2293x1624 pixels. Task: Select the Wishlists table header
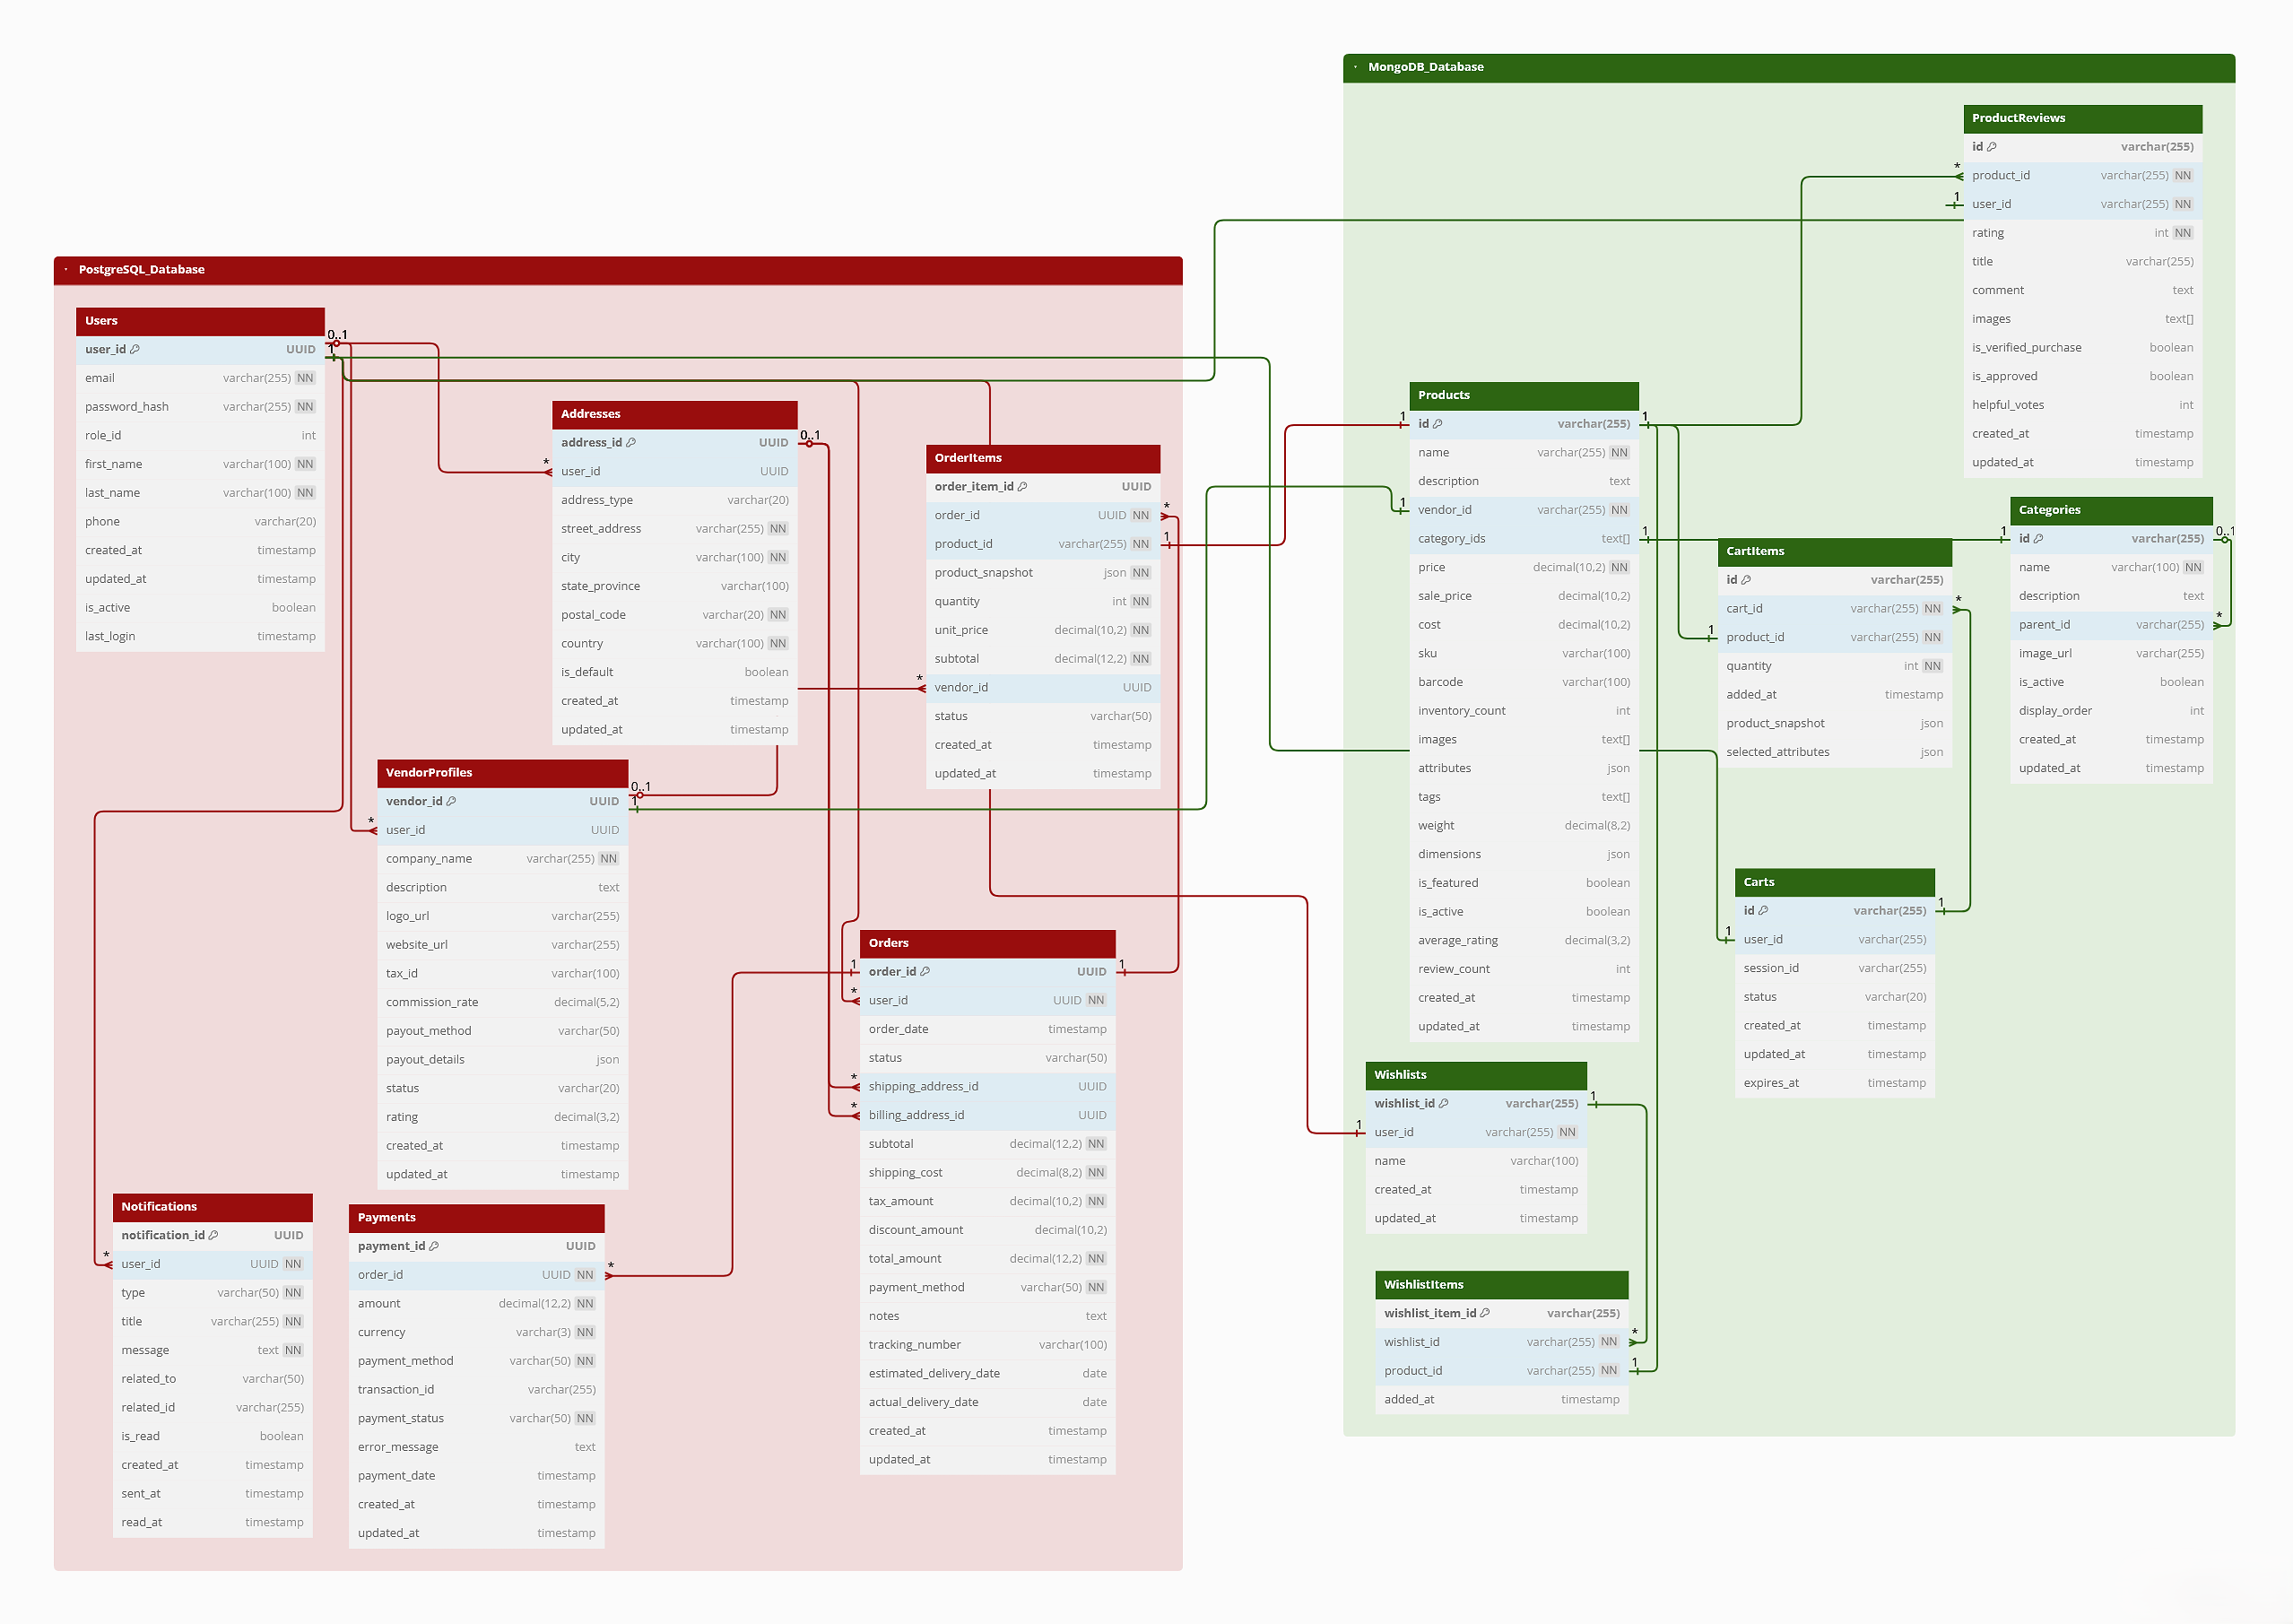click(x=1476, y=1075)
